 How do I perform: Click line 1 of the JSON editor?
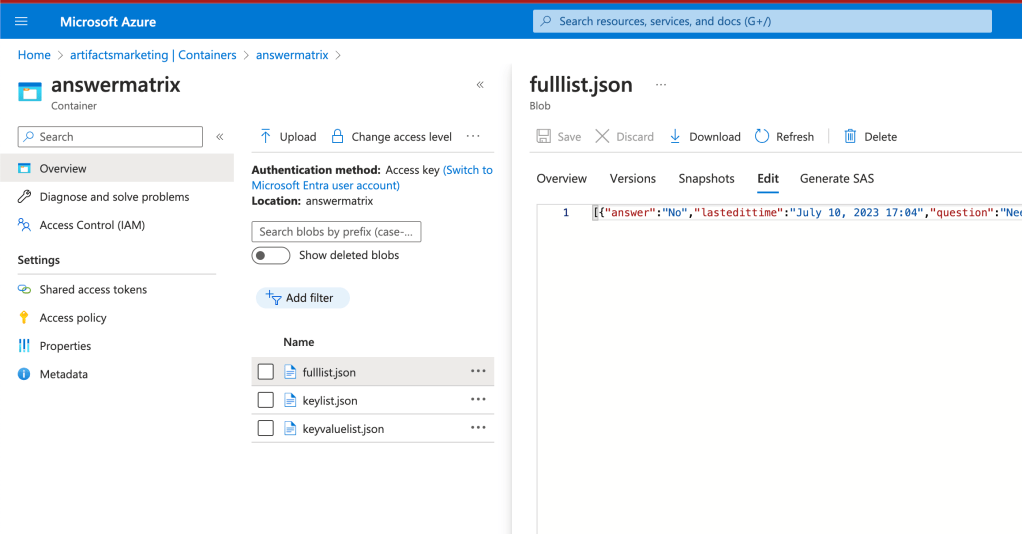(807, 213)
